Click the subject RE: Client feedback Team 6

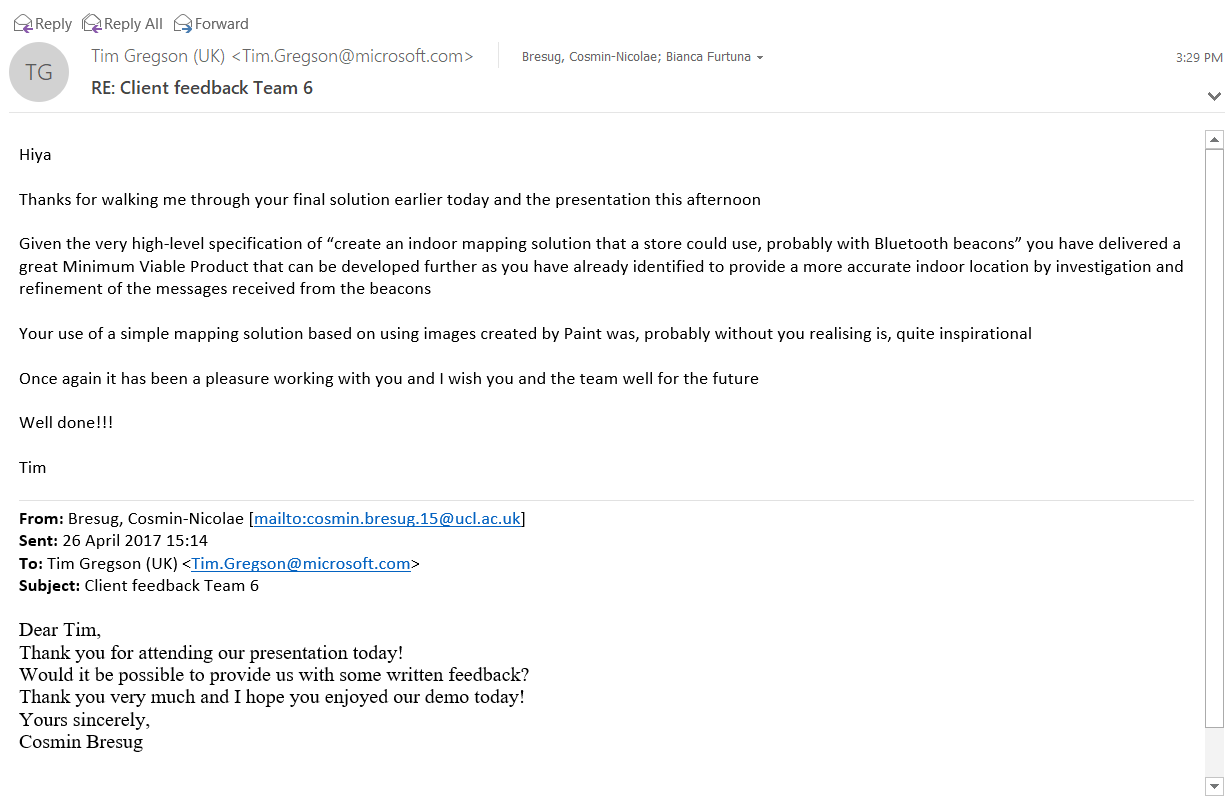pos(202,88)
